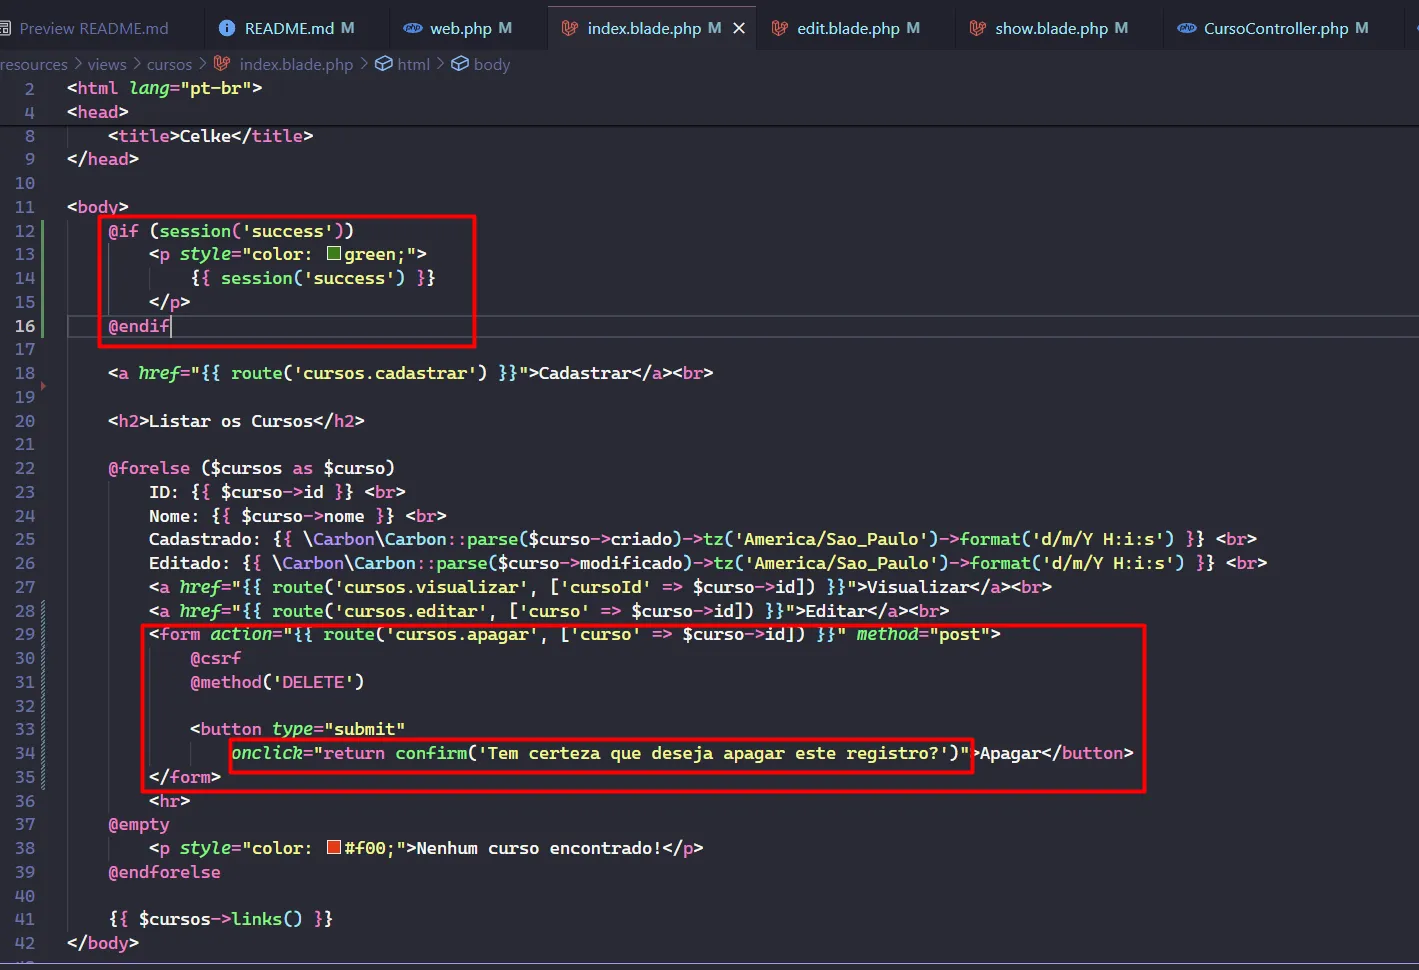Image resolution: width=1419 pixels, height=970 pixels.
Task: Click the index.blade.php breadcrumb label
Action: click(x=296, y=64)
